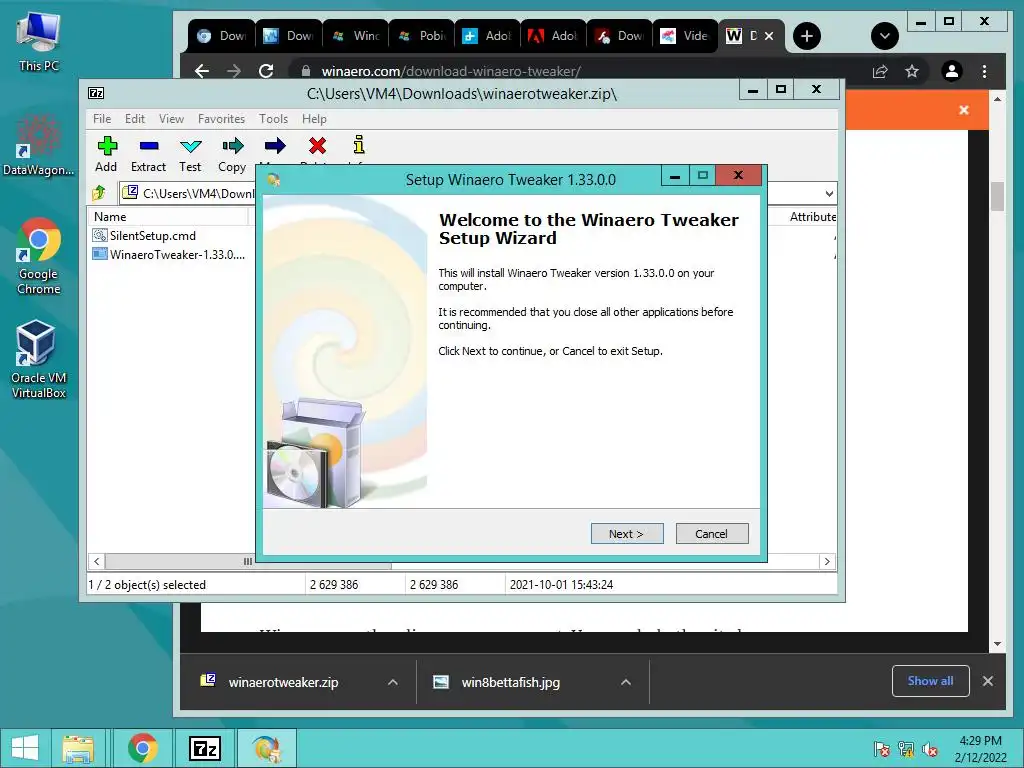Image resolution: width=1024 pixels, height=768 pixels.
Task: Click Winaero setup icon in taskbar
Action: click(x=266, y=748)
